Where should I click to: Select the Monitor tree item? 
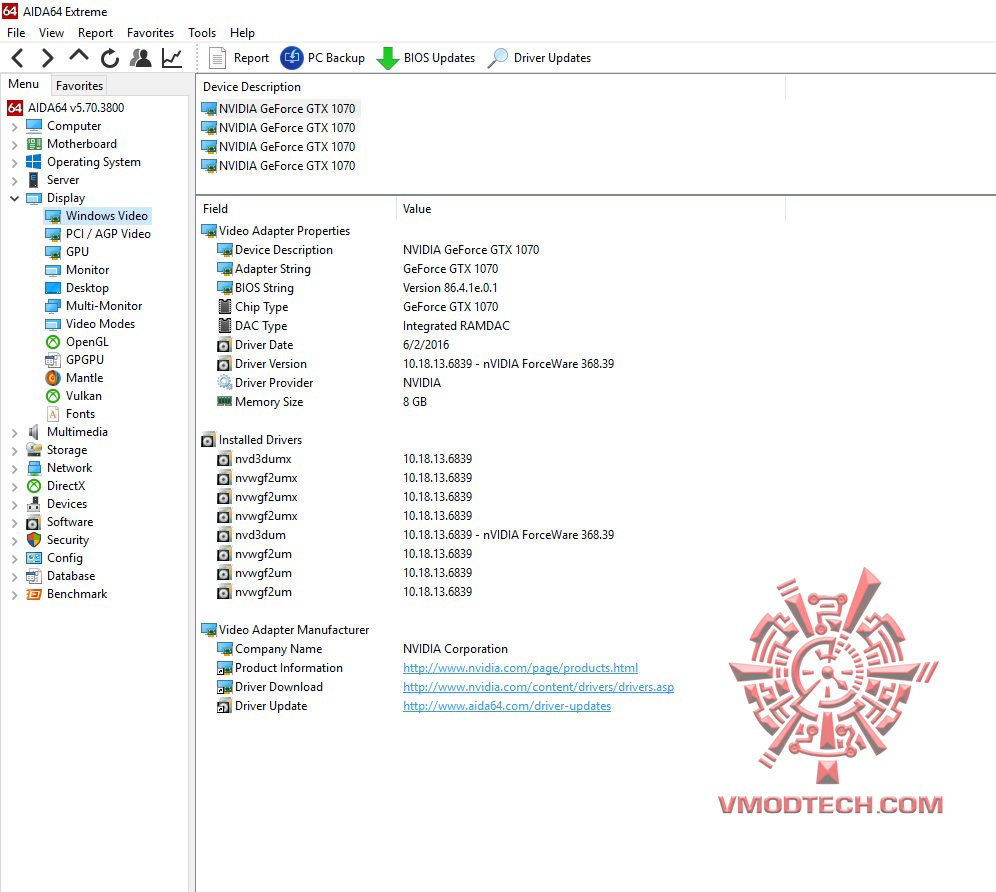(x=77, y=270)
